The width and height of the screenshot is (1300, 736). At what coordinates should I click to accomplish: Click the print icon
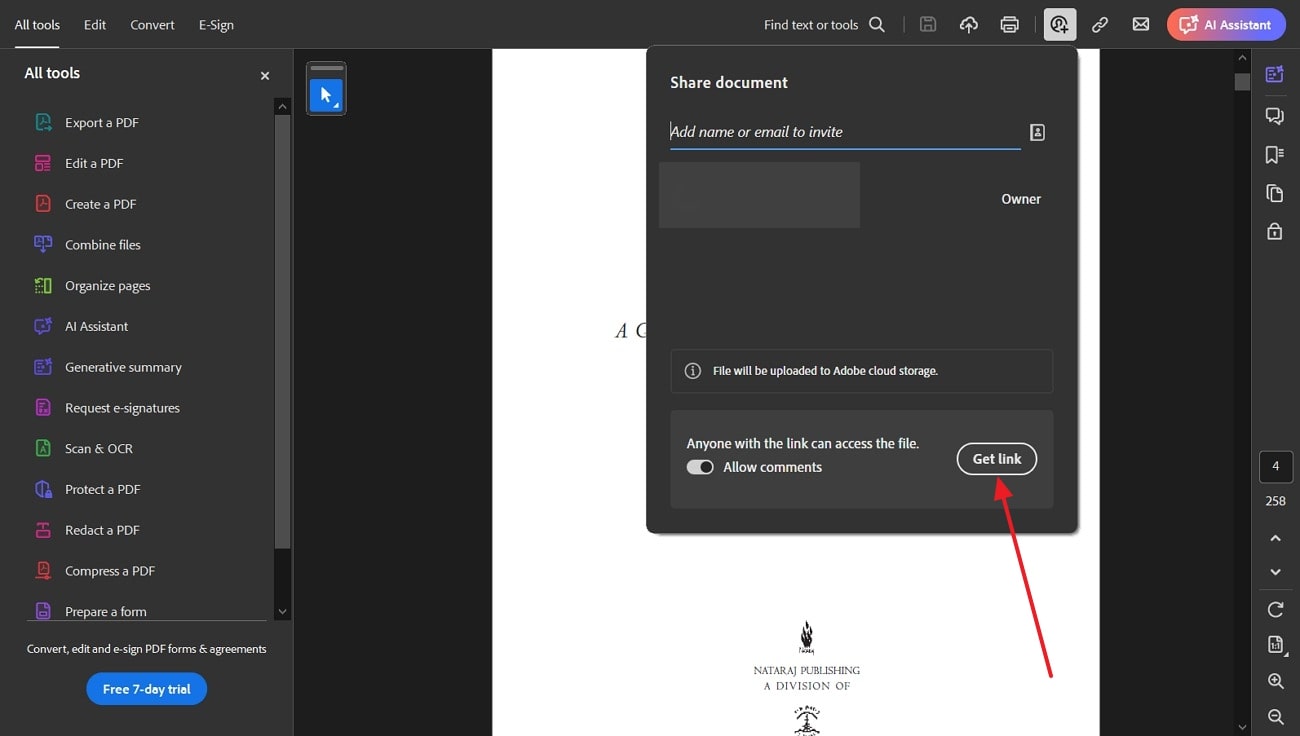click(x=1010, y=25)
